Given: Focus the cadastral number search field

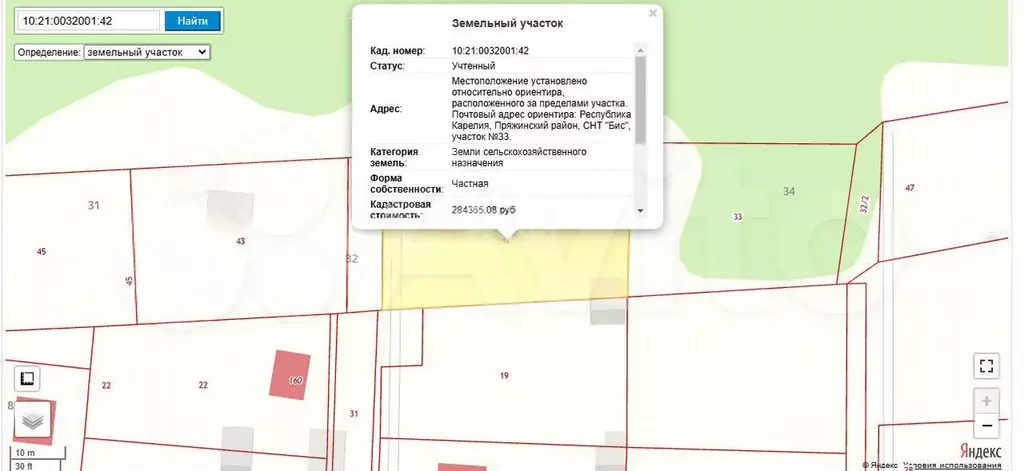Looking at the screenshot, I should click(88, 21).
